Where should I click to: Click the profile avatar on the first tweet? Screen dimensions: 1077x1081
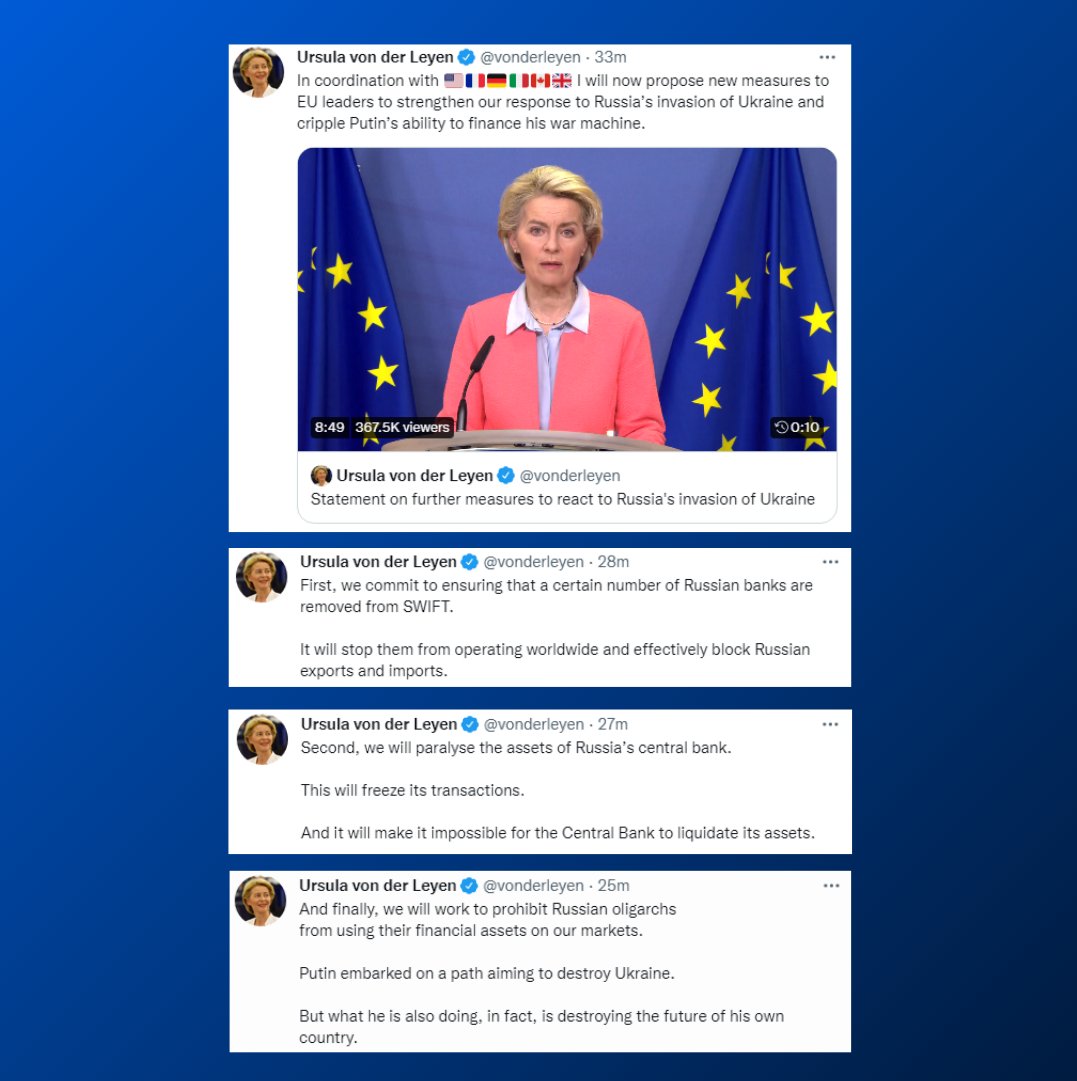click(x=259, y=72)
